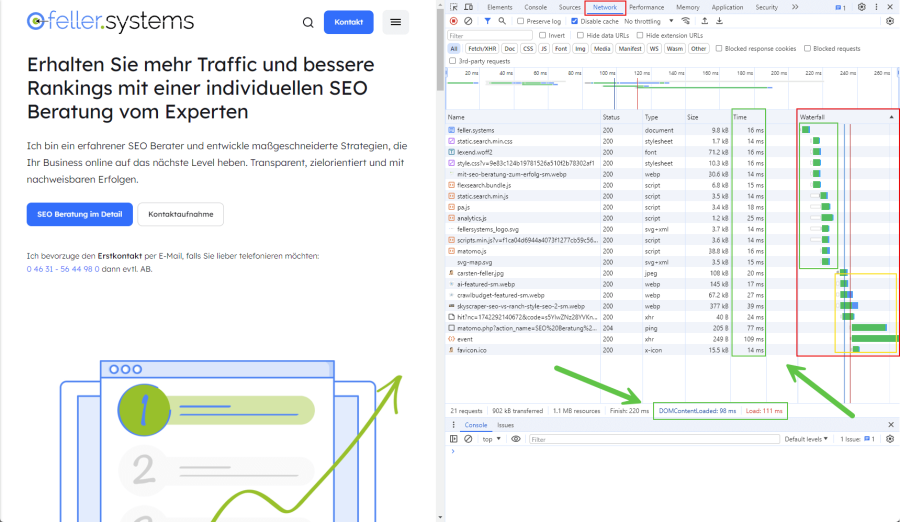Open console drawer three-dot menu
900x522 pixels.
(453, 425)
